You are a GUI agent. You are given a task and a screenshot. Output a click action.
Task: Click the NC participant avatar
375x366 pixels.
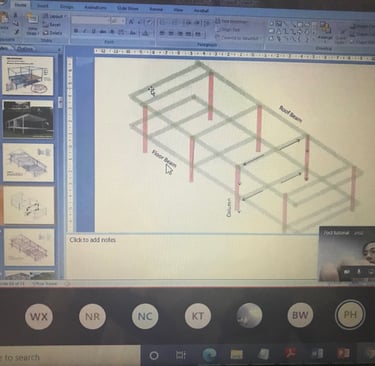(145, 316)
